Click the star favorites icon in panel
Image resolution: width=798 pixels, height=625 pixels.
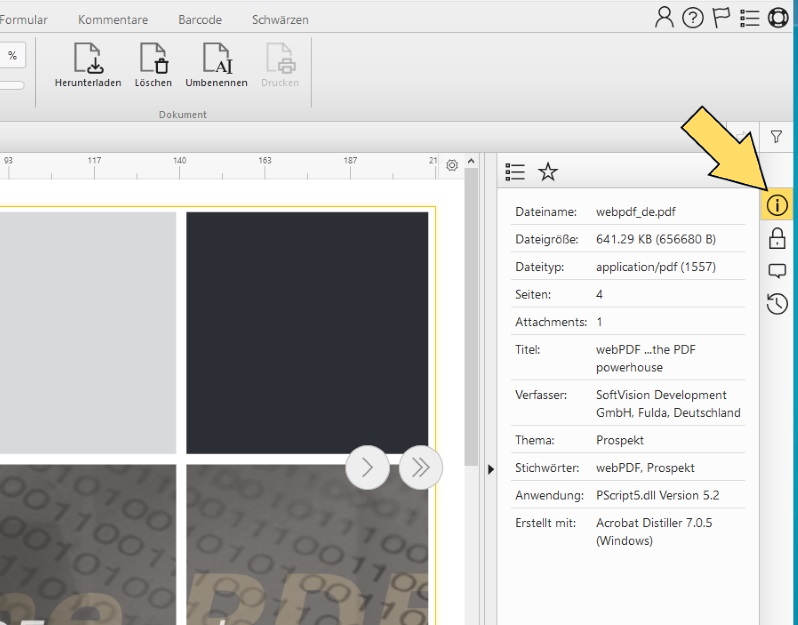point(548,172)
